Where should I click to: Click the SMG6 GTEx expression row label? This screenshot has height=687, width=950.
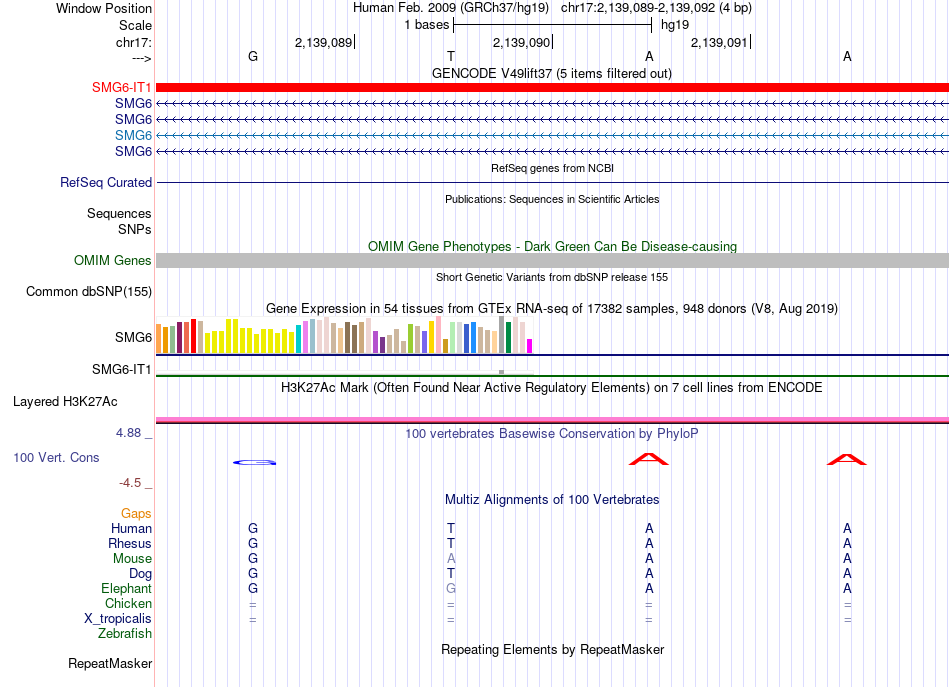[133, 337]
